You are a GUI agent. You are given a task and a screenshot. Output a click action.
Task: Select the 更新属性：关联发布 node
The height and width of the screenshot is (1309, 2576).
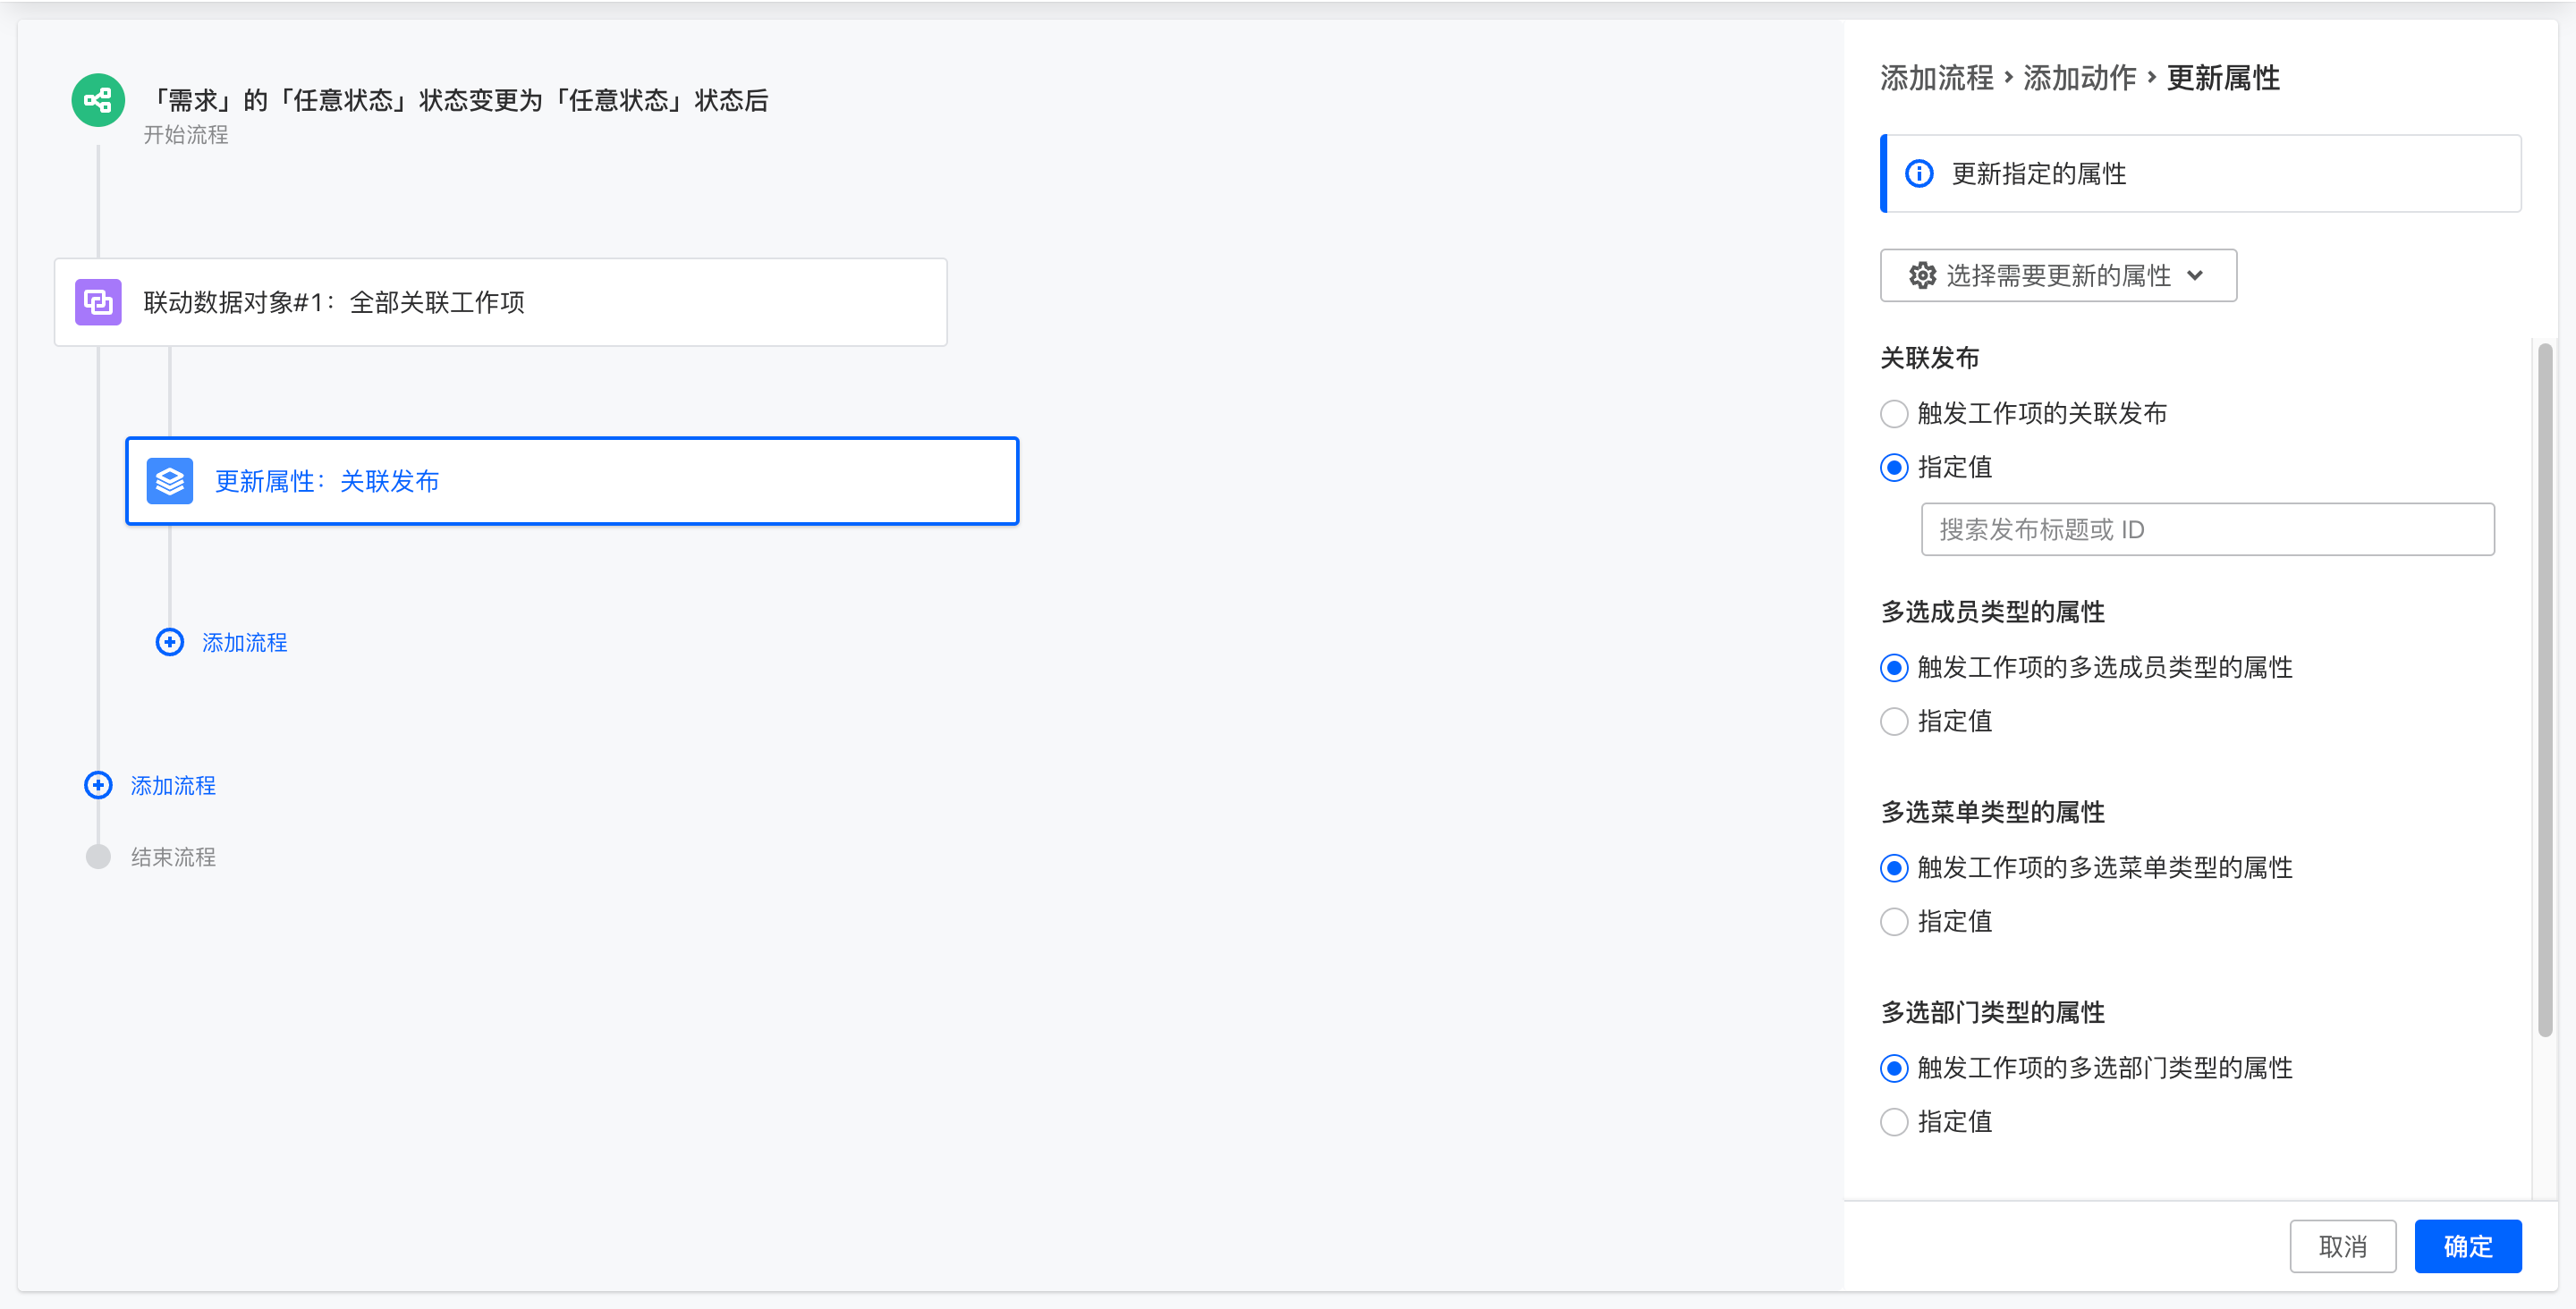pos(572,481)
